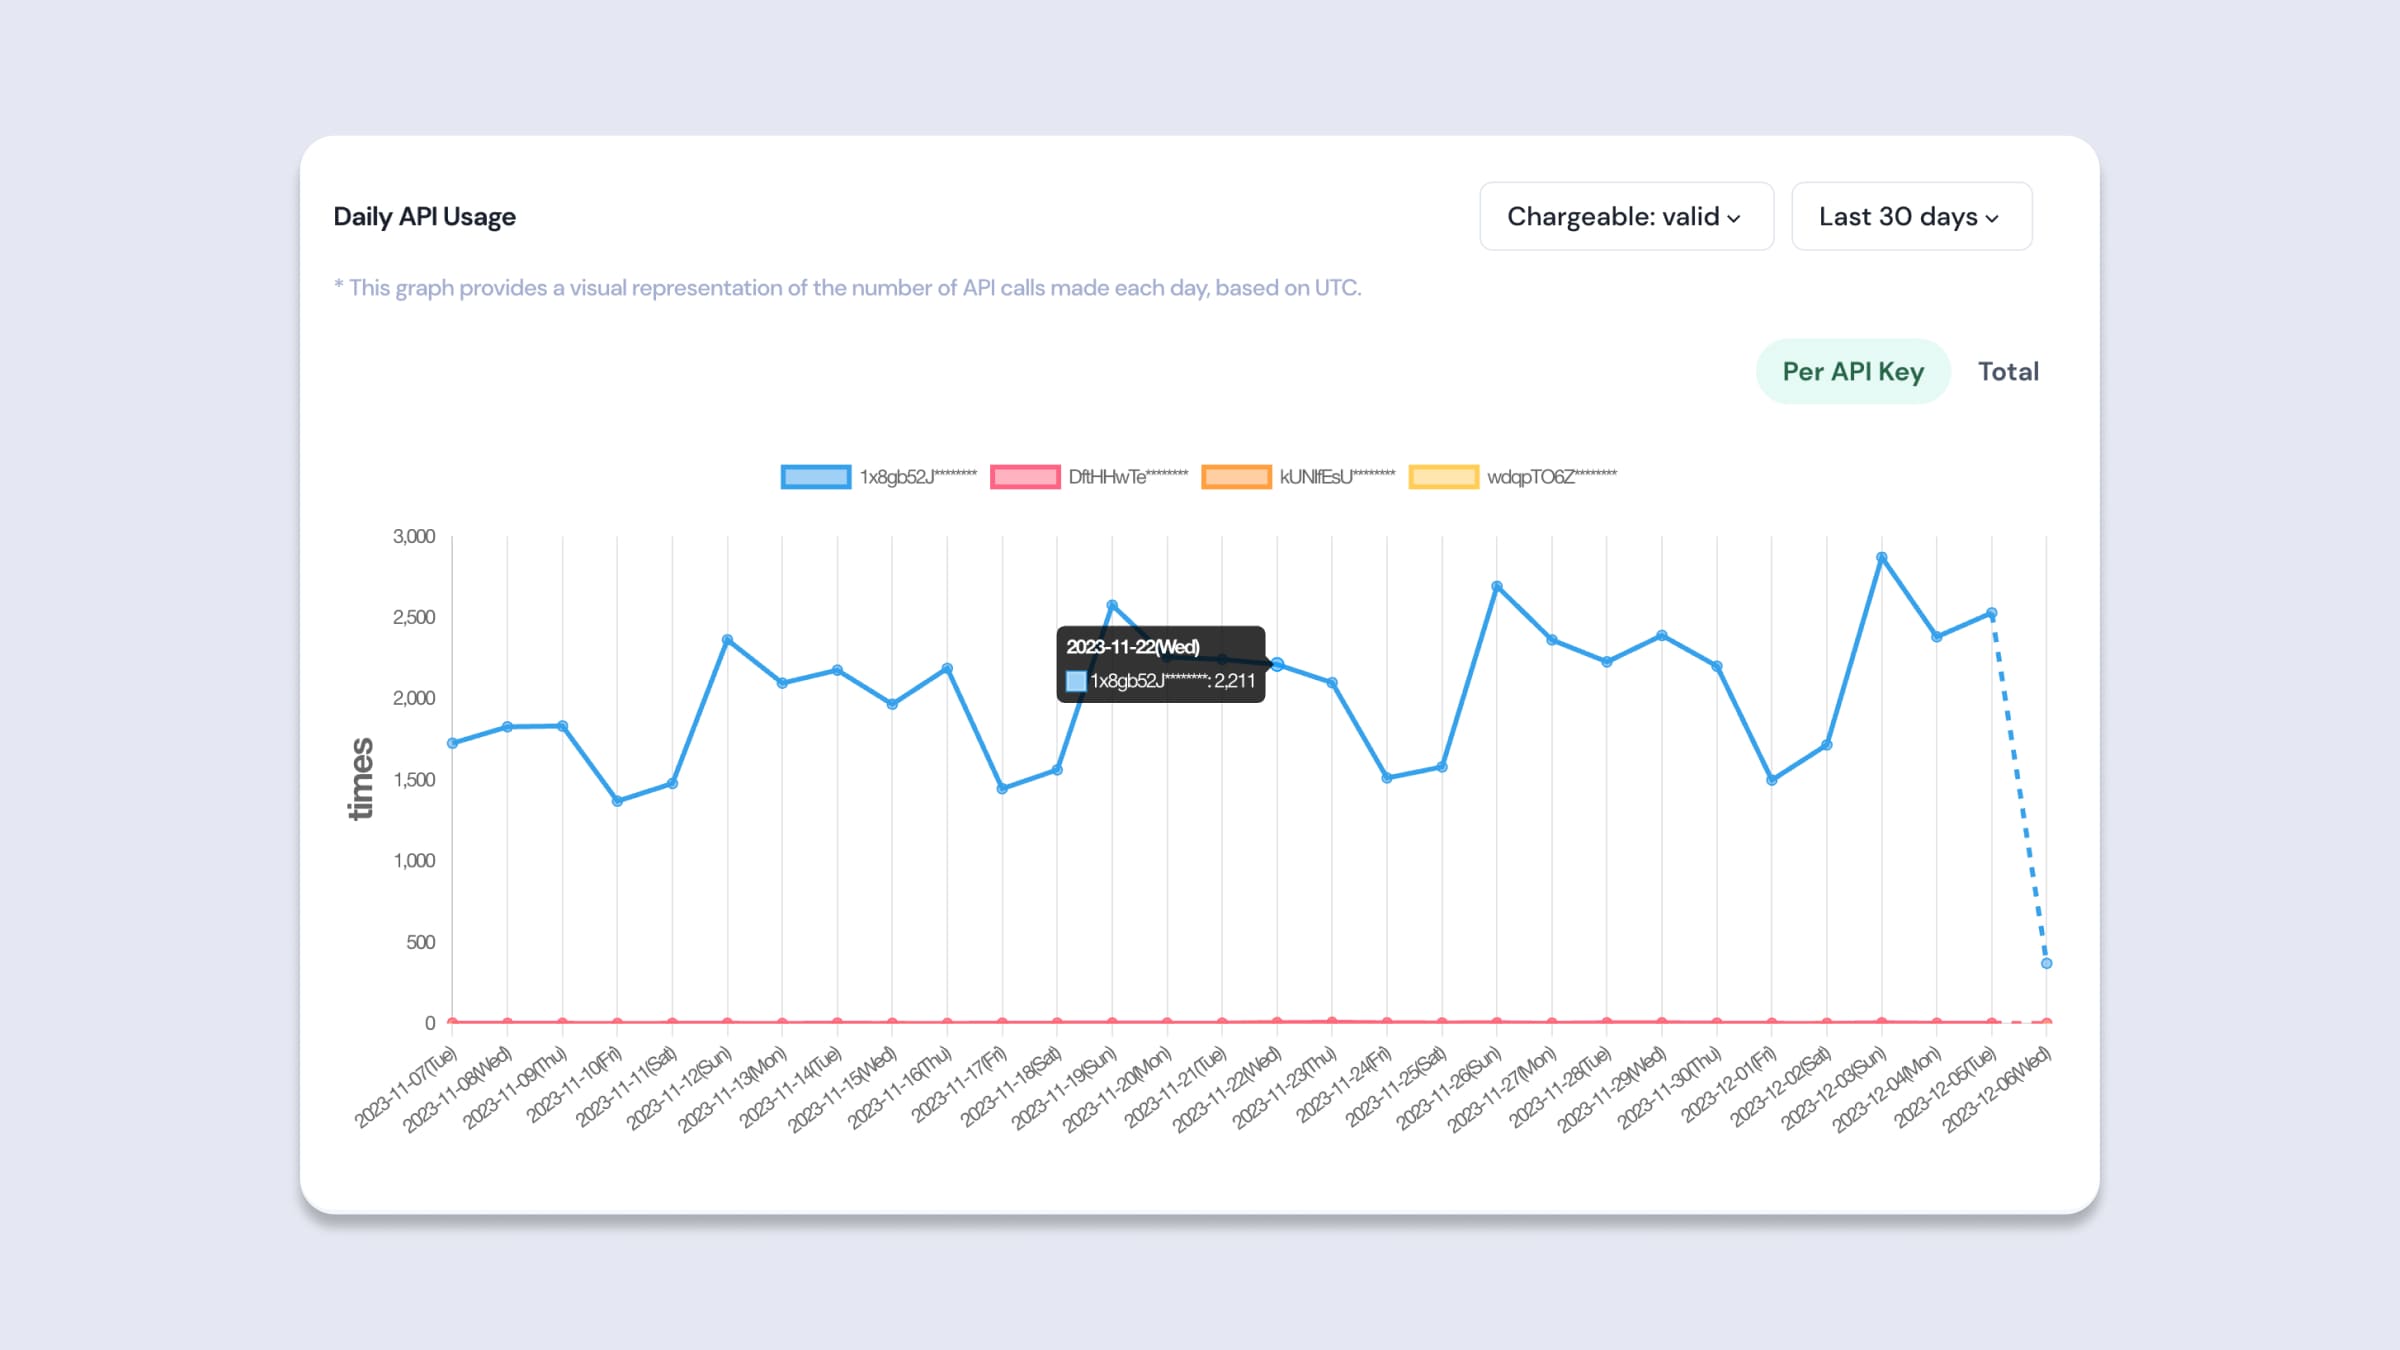Toggle the 1x8gb52J blue legend swatch
Image resolution: width=2400 pixels, height=1350 pixels.
point(816,477)
